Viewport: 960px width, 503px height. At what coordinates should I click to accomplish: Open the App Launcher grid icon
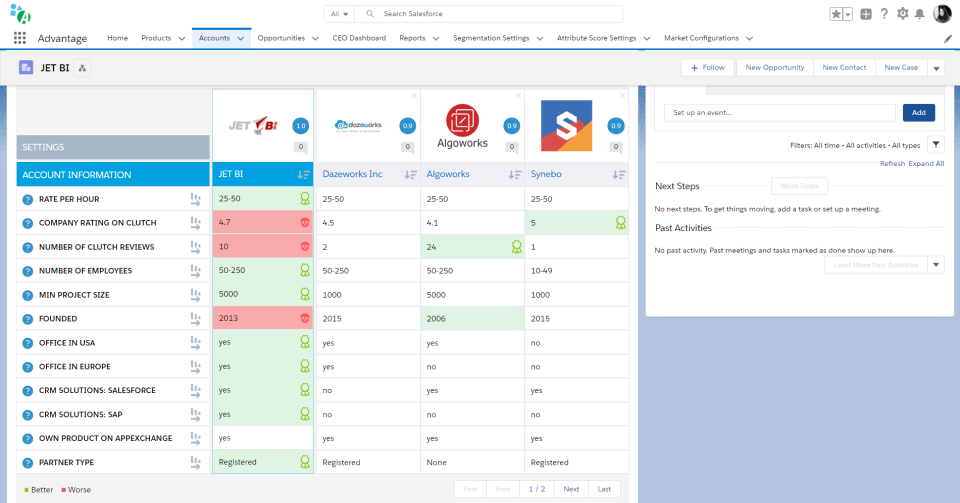20,38
